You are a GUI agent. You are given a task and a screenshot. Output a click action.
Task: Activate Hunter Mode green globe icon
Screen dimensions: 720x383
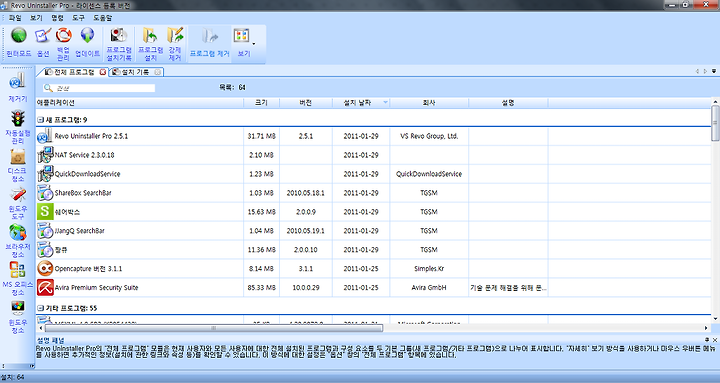tap(19, 36)
